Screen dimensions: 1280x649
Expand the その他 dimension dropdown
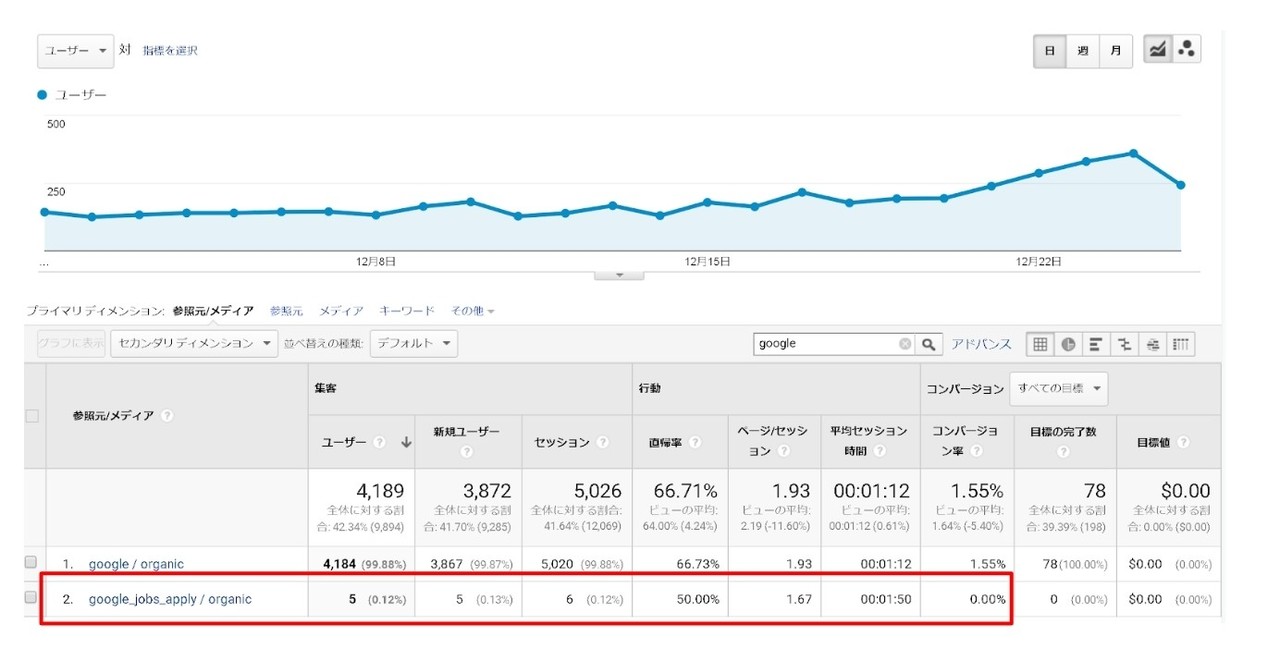[x=472, y=312]
